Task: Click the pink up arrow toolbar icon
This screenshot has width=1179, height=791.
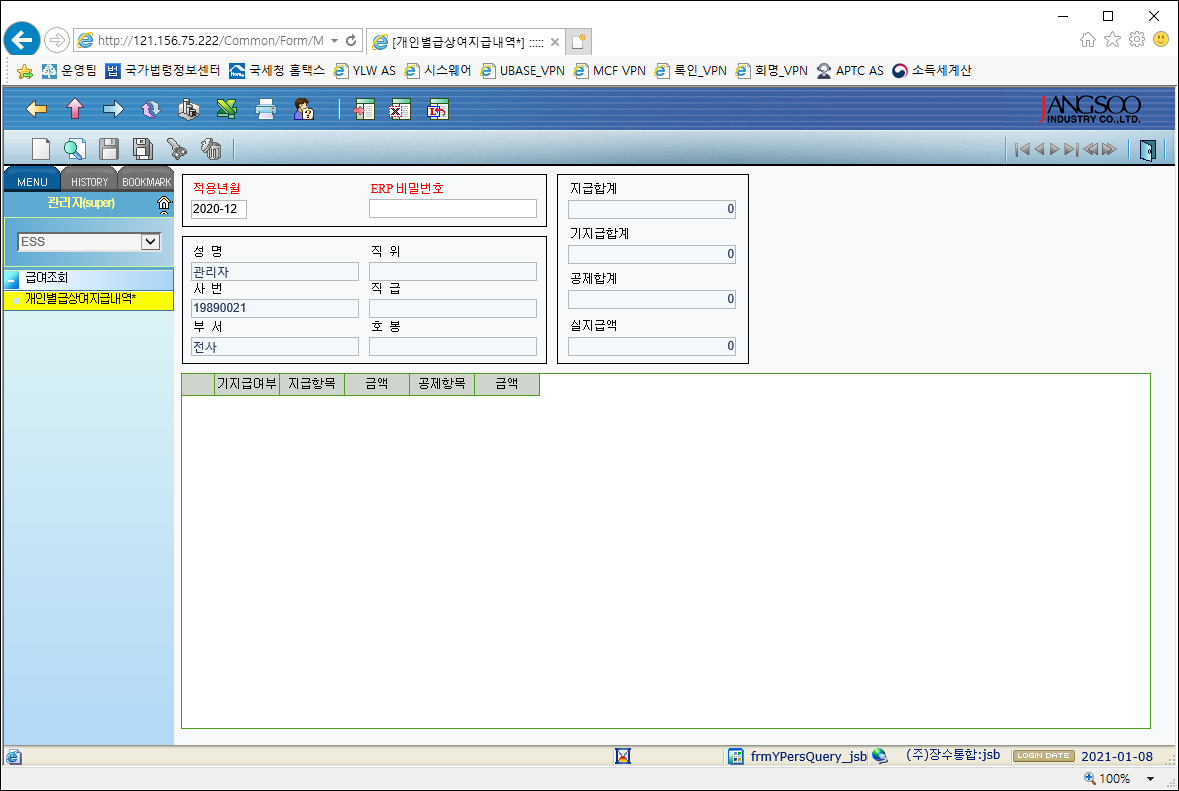Action: (74, 110)
